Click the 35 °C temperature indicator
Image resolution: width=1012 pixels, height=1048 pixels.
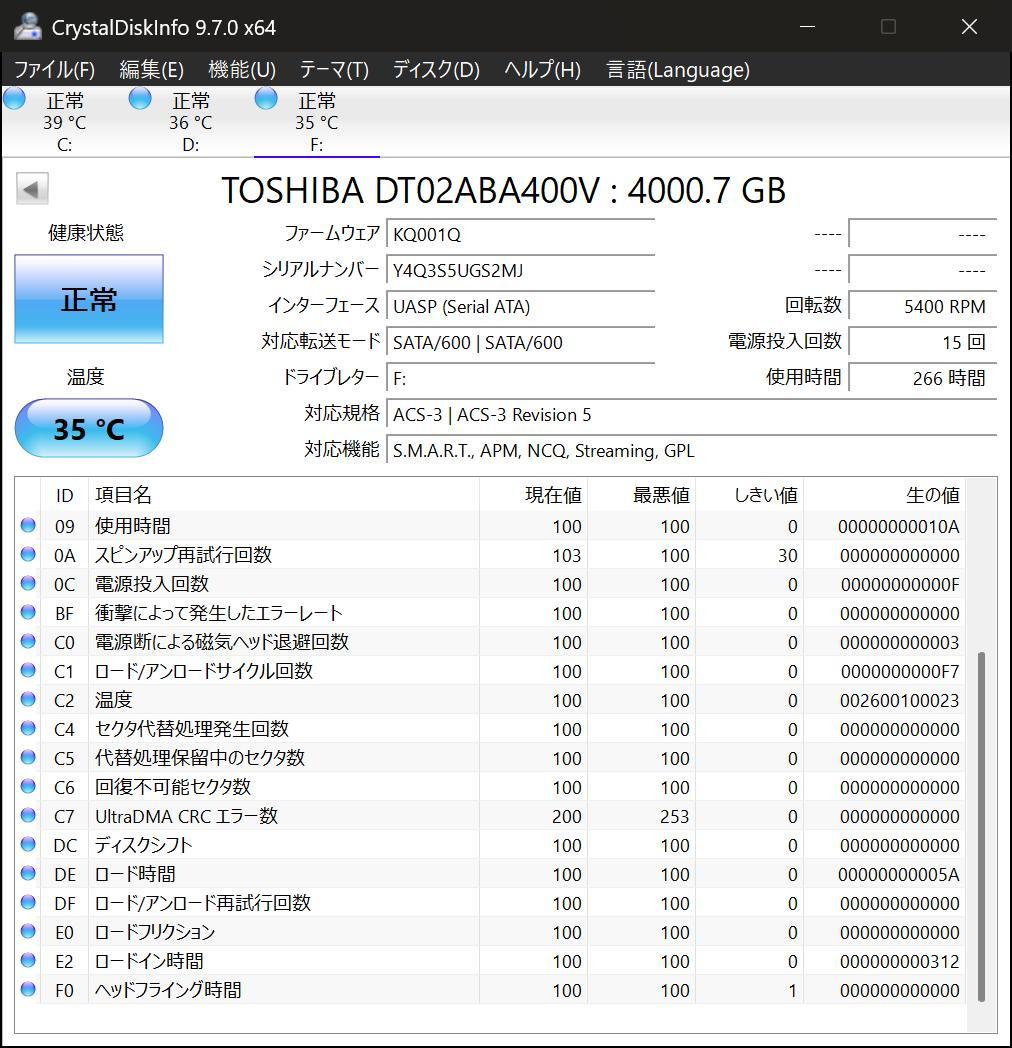point(88,428)
